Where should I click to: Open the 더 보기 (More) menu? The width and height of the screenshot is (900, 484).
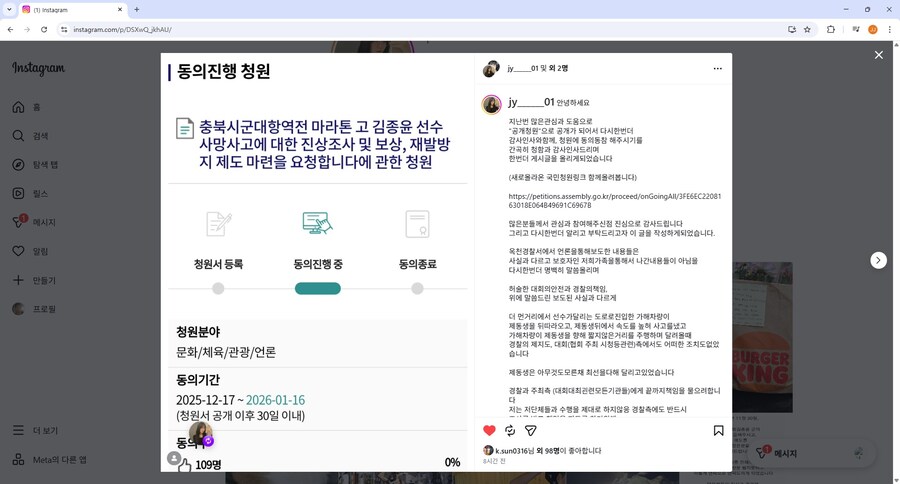(x=35, y=430)
